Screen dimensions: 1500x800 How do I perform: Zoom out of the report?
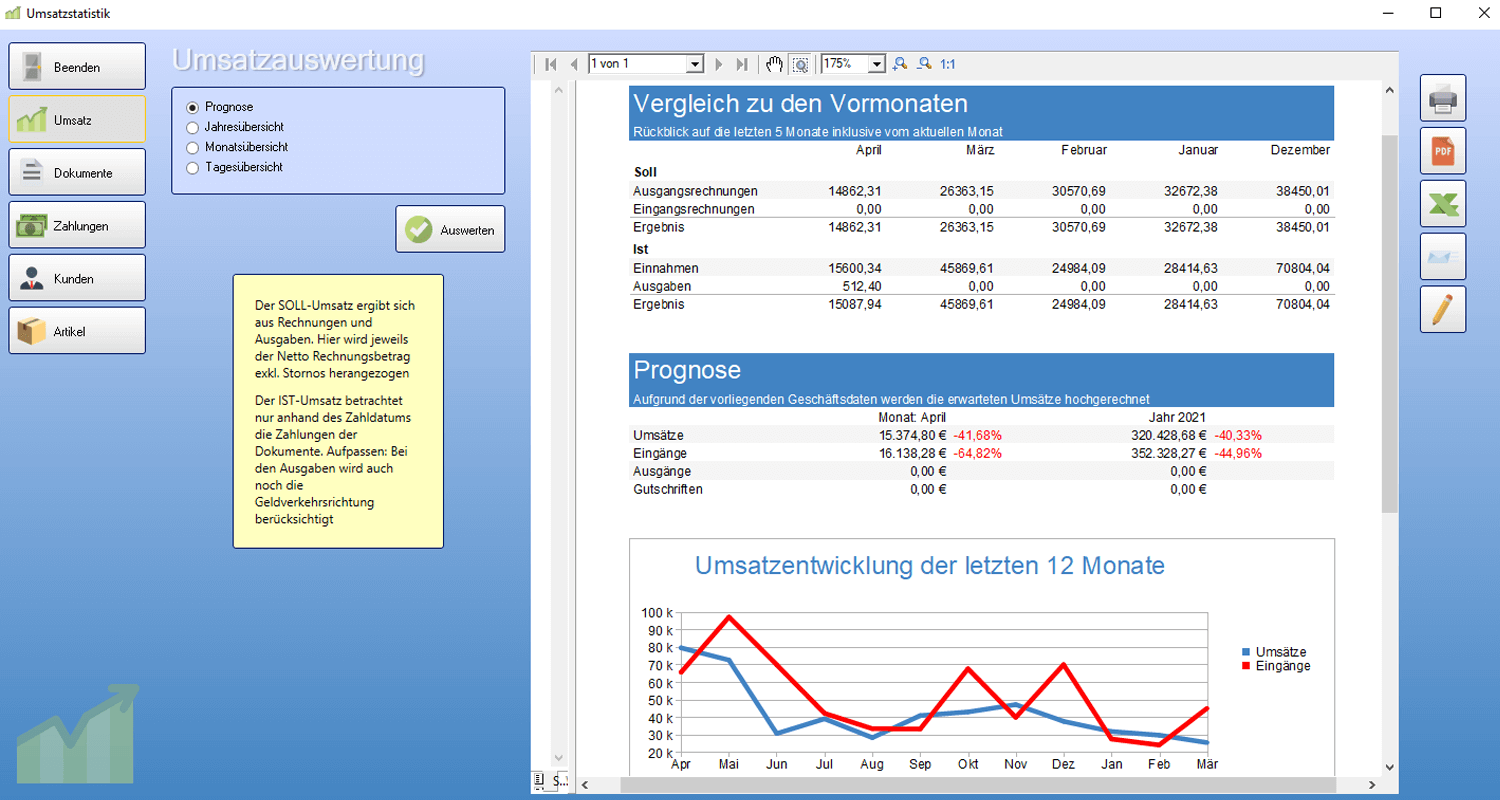click(x=924, y=64)
